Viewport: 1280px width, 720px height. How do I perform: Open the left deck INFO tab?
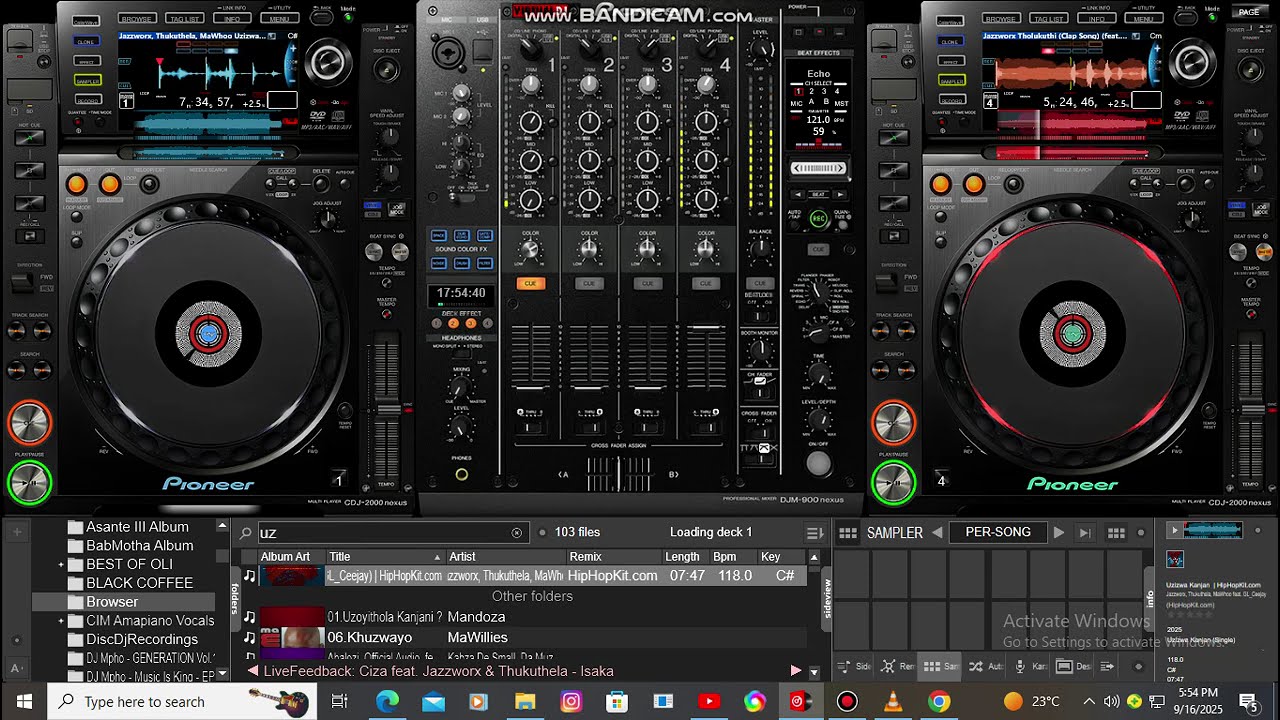231,18
